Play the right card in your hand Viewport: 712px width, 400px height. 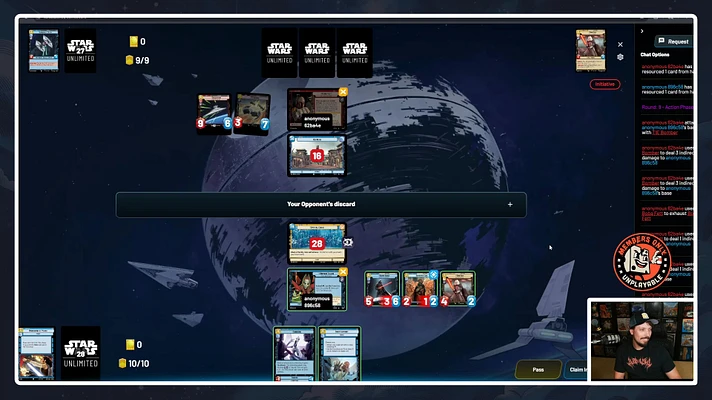click(x=339, y=354)
